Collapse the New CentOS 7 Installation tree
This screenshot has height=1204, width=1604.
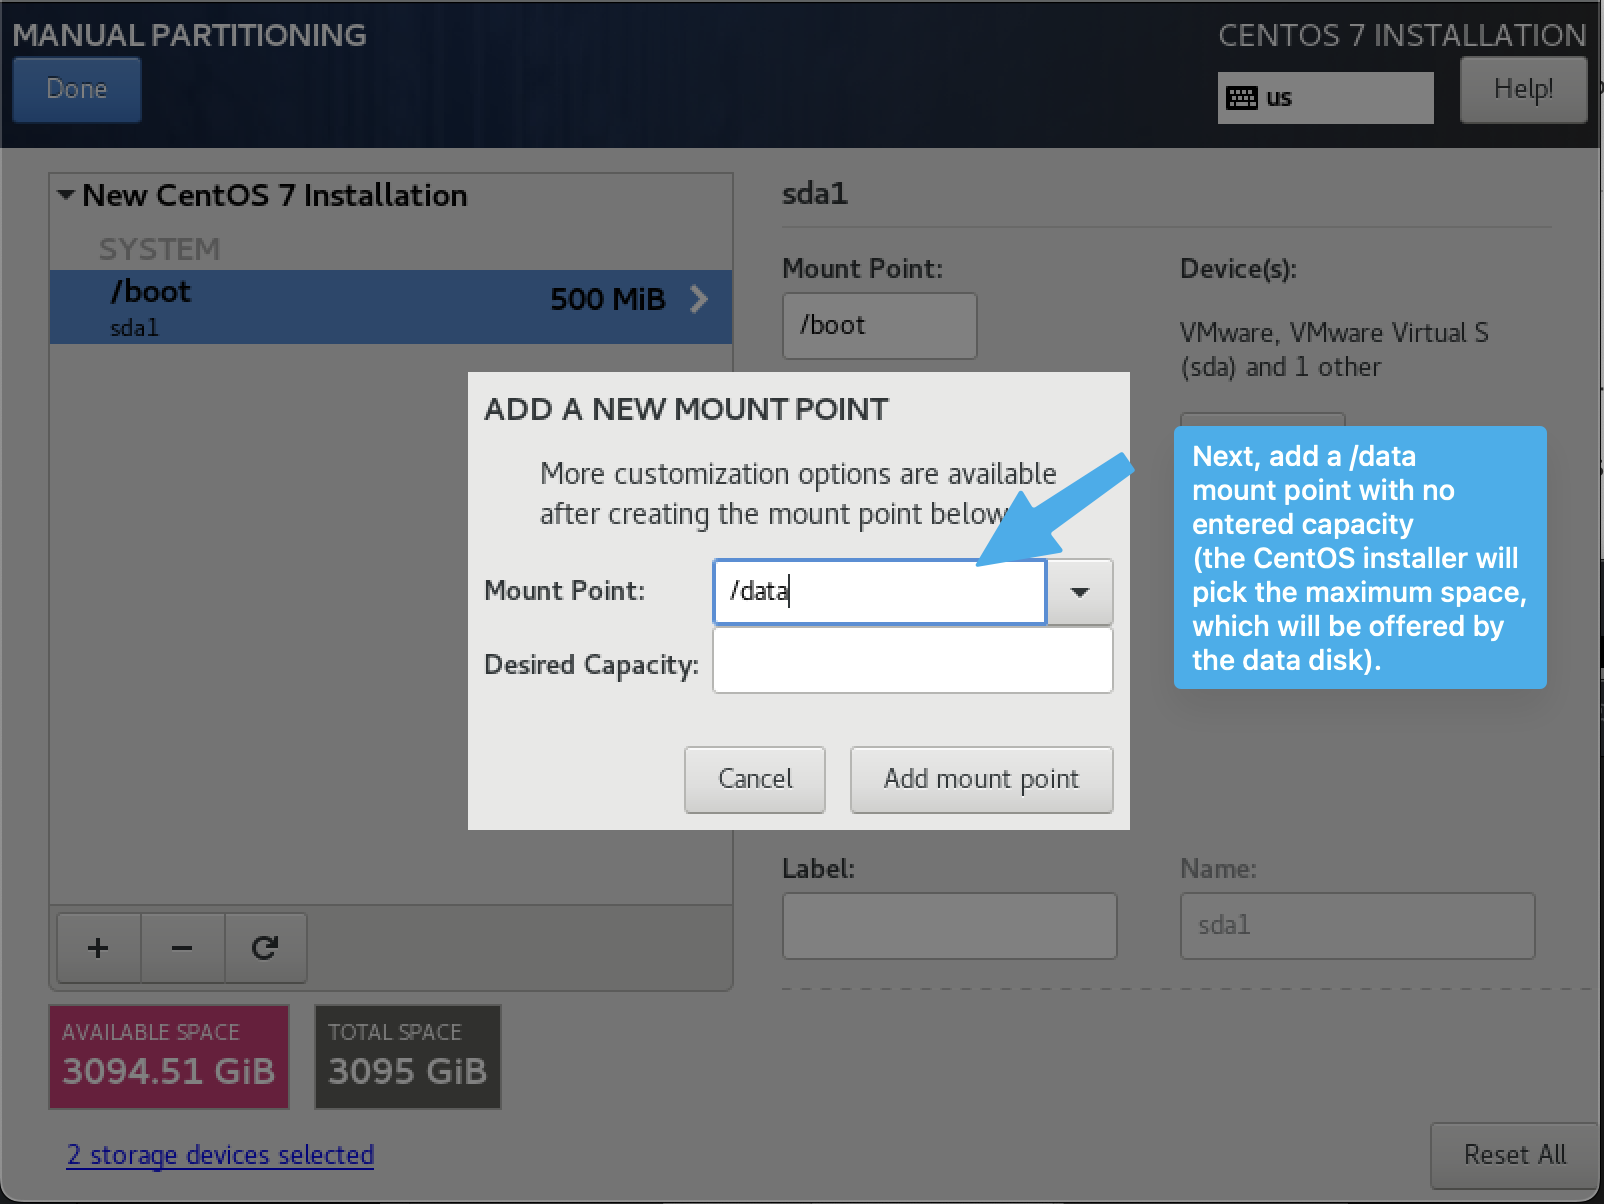pyautogui.click(x=66, y=195)
